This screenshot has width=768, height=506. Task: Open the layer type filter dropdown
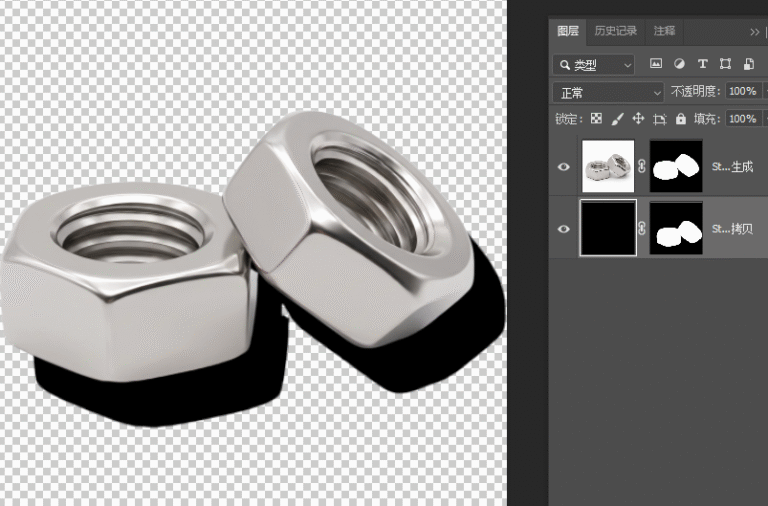click(x=594, y=65)
